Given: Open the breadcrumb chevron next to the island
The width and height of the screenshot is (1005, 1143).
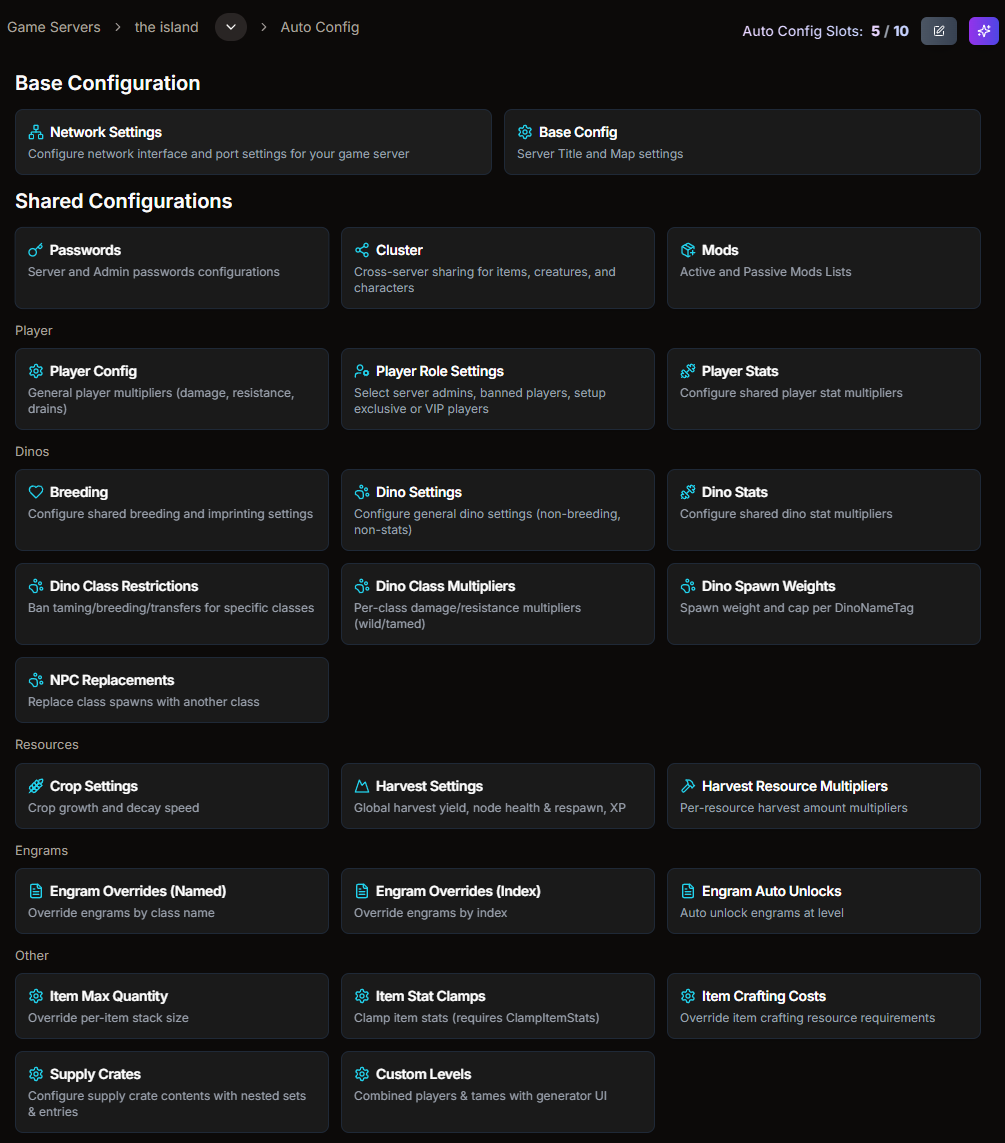Looking at the screenshot, I should [x=231, y=27].
